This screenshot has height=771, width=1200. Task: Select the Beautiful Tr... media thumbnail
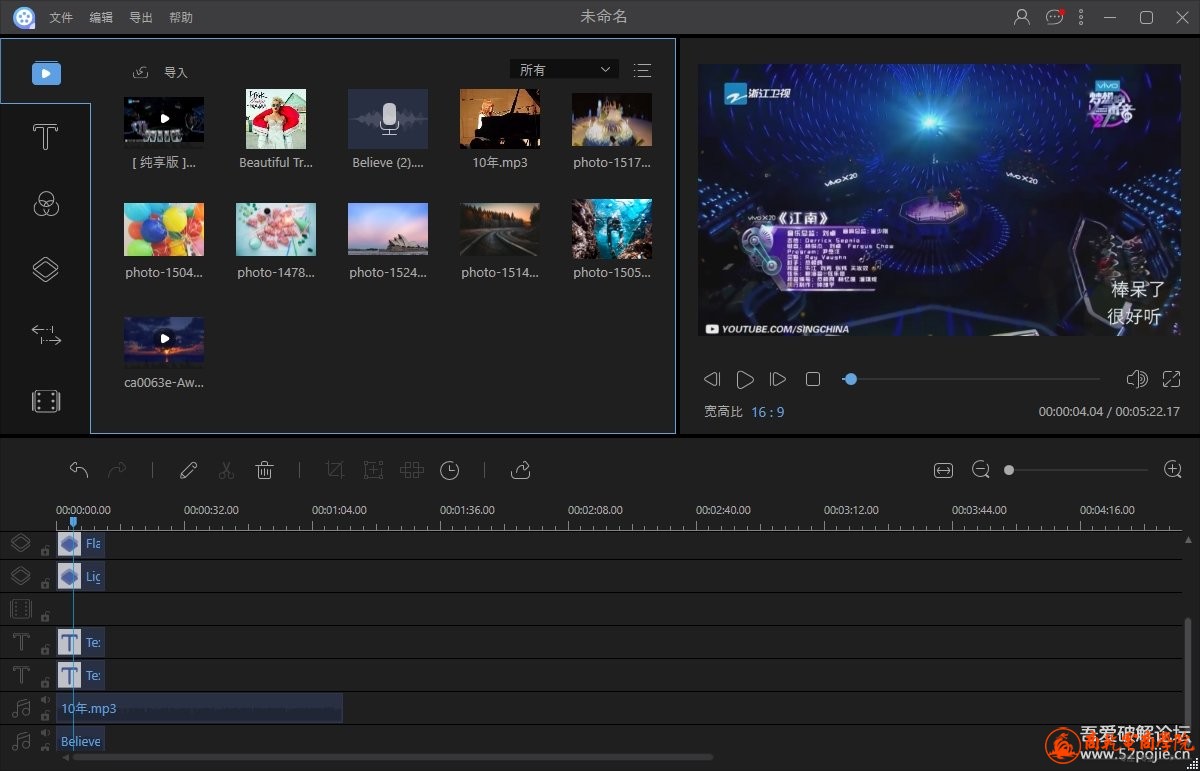coord(276,119)
